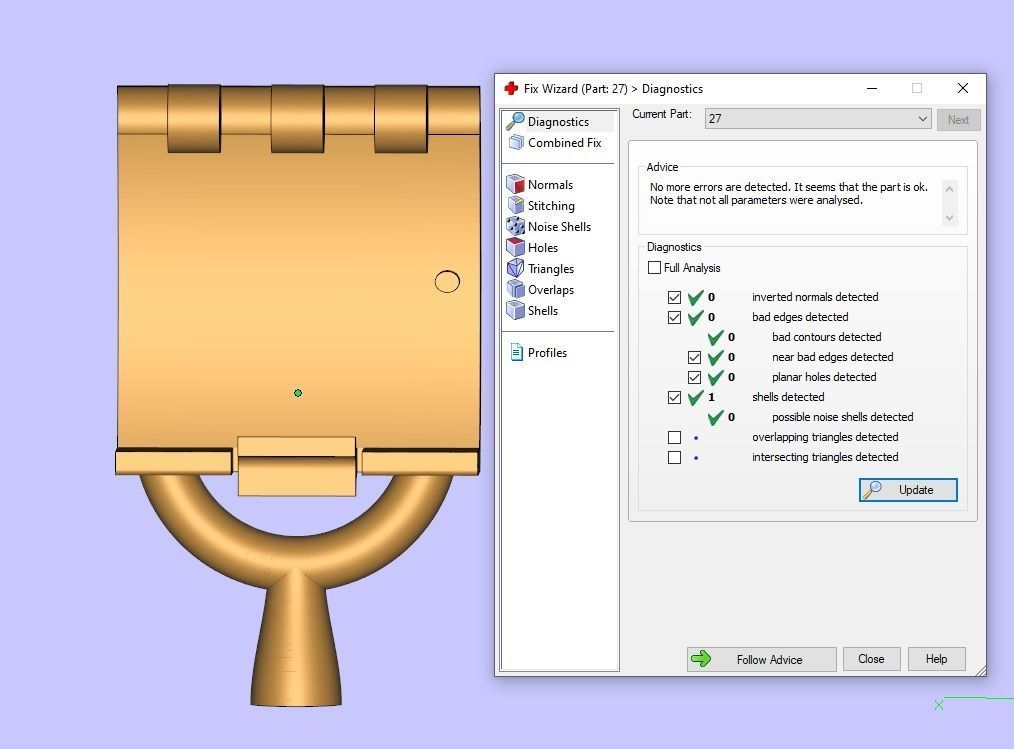The height and width of the screenshot is (749, 1014).
Task: Click the Next button beside Current Part
Action: click(958, 120)
